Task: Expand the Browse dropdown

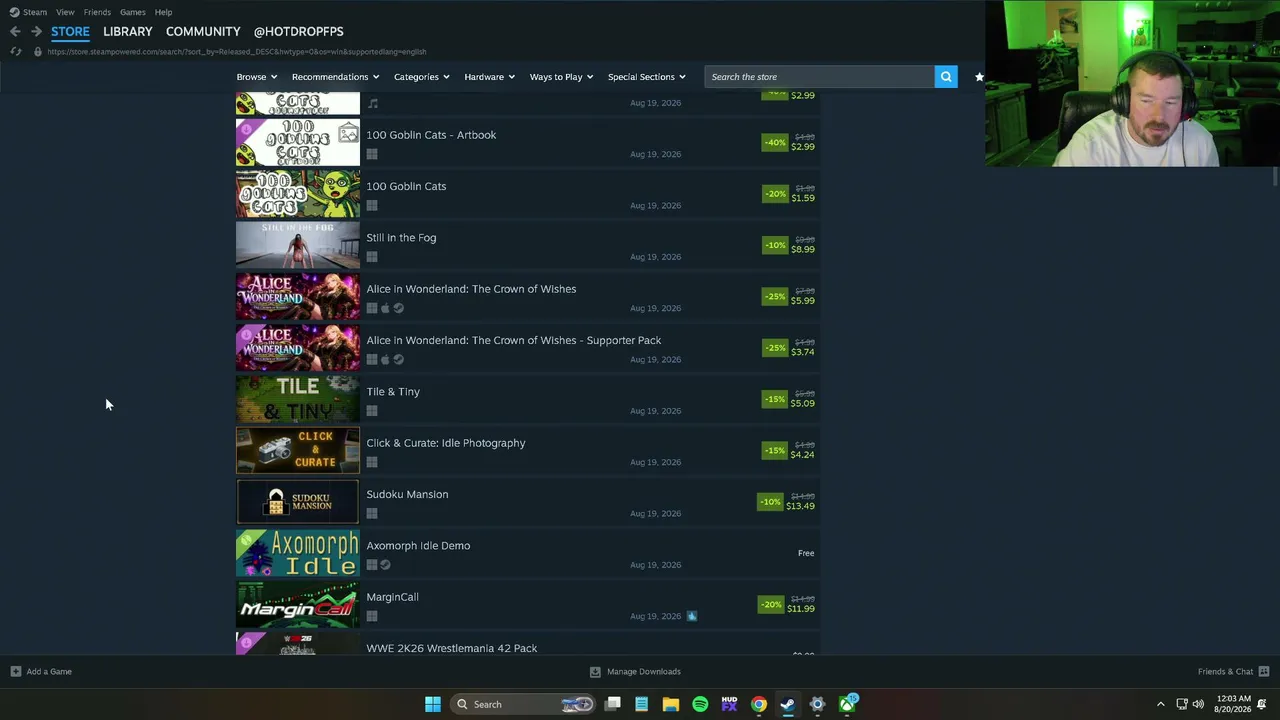Action: click(x=257, y=77)
